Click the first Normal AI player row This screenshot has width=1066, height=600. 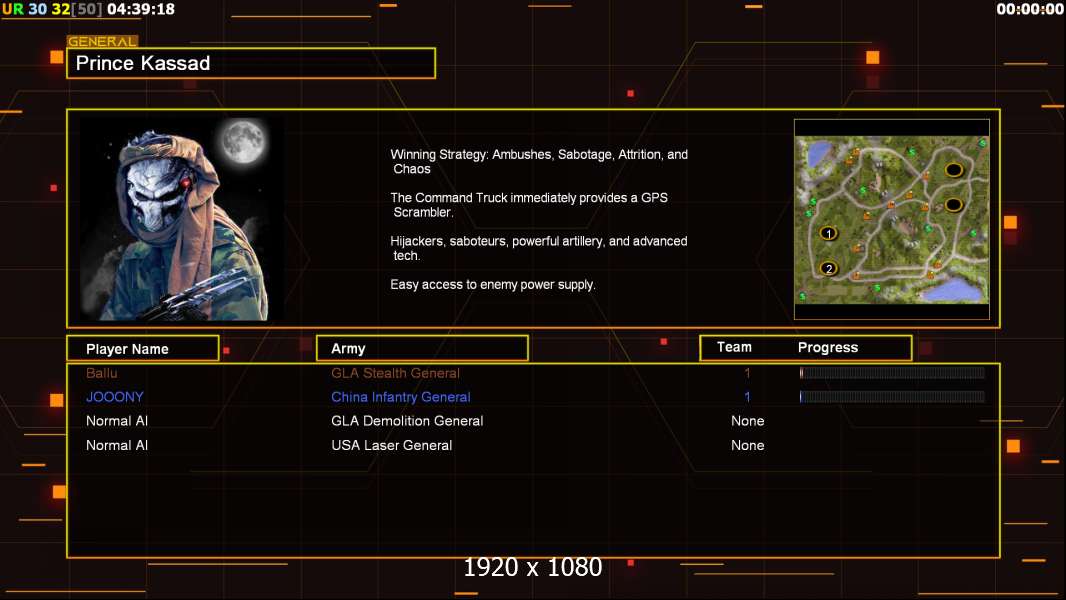(533, 421)
